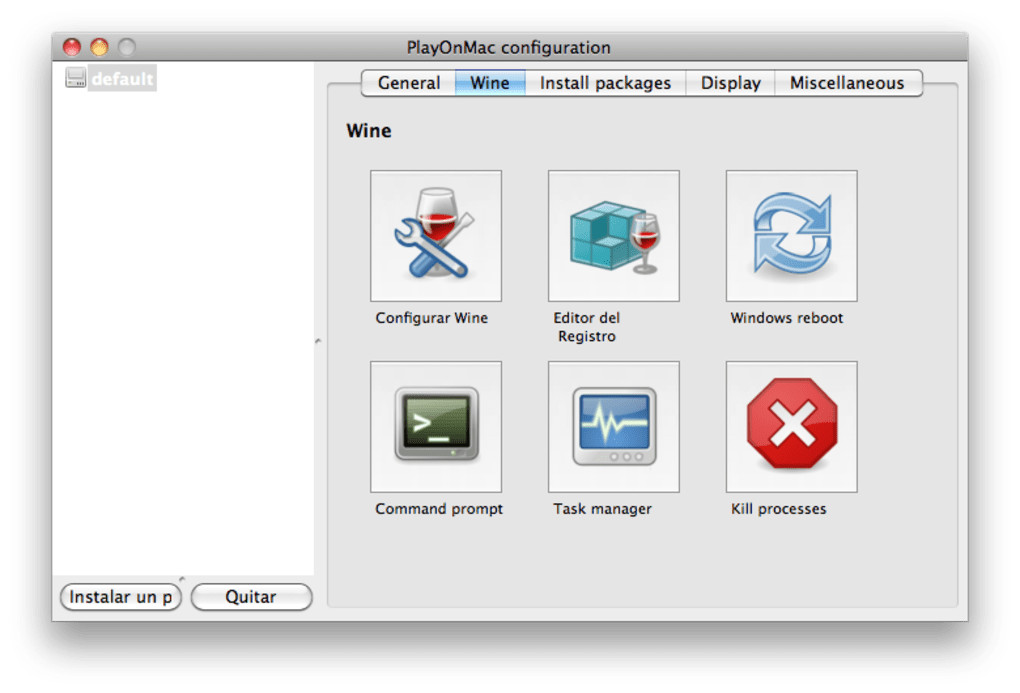Close the PlayOnMac configuration window

click(x=72, y=47)
